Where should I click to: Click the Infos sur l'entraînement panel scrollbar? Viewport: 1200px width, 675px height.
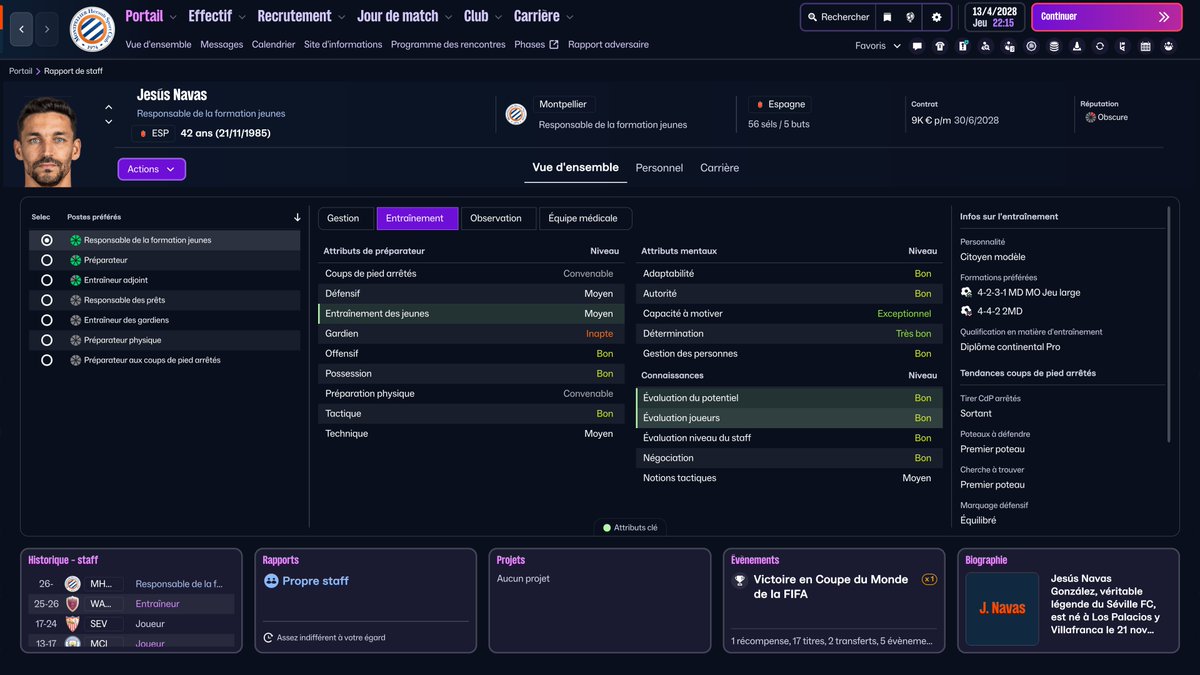point(1167,322)
